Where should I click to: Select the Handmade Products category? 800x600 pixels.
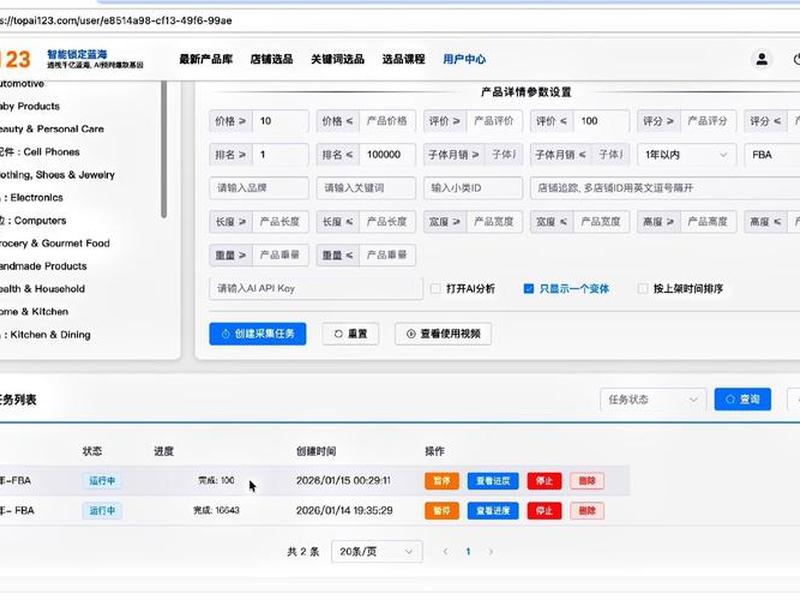pos(43,266)
